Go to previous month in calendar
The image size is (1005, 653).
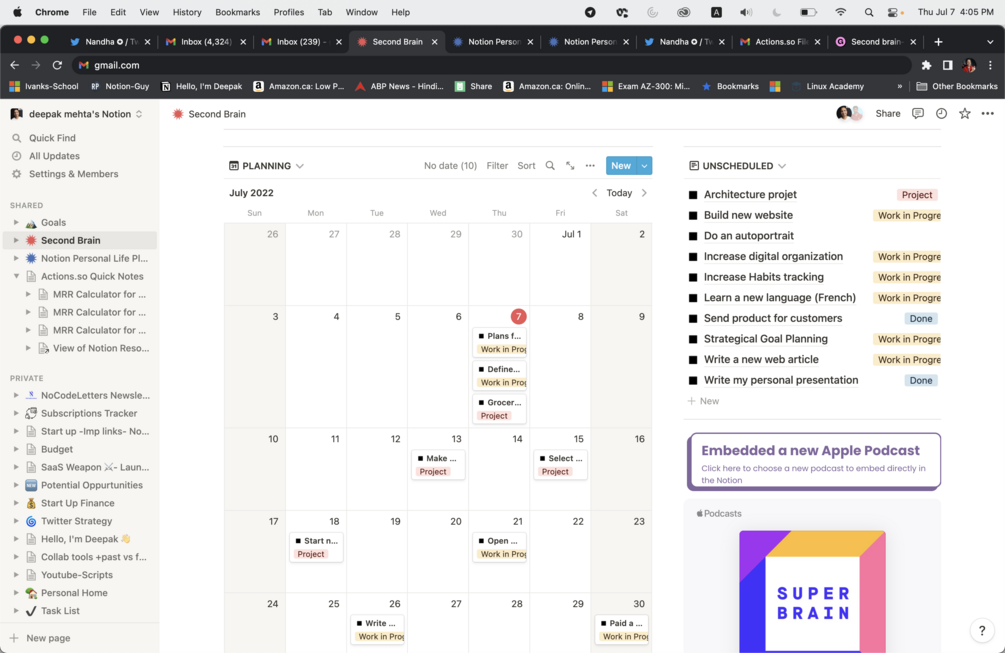595,193
